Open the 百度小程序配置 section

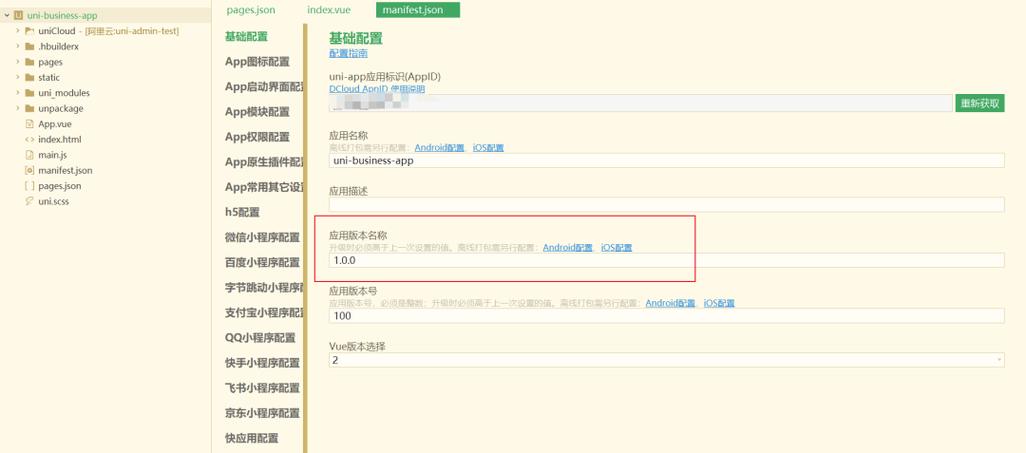tap(262, 263)
